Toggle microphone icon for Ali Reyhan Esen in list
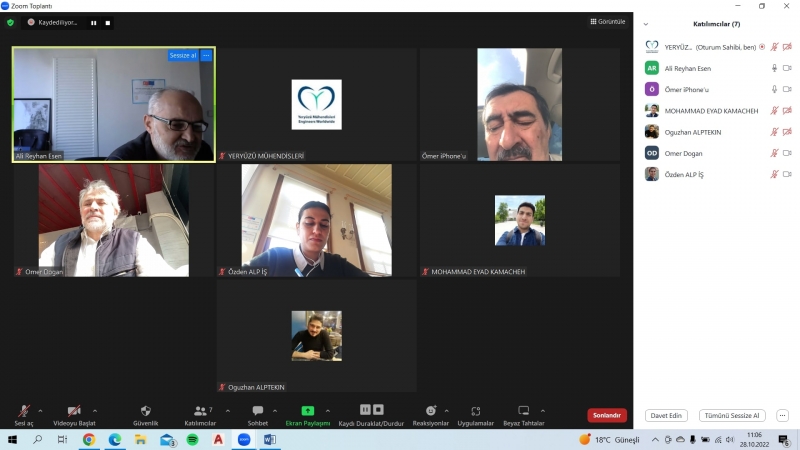The width and height of the screenshot is (800, 450). 774,68
